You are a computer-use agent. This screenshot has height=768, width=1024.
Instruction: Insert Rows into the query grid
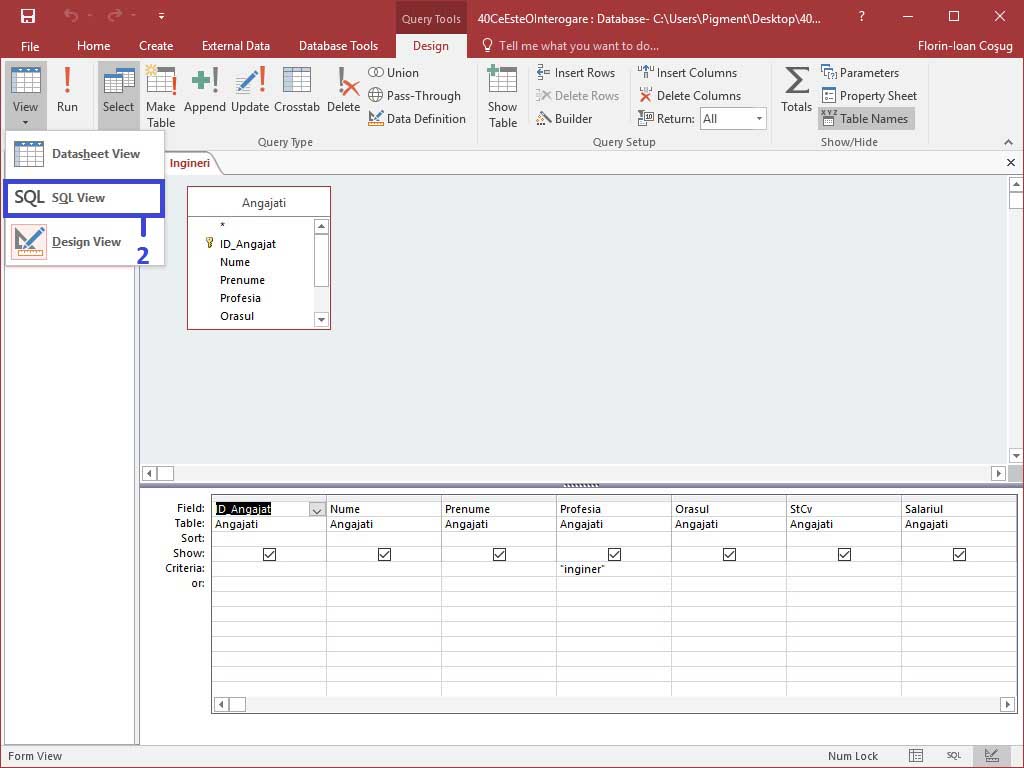[575, 72]
